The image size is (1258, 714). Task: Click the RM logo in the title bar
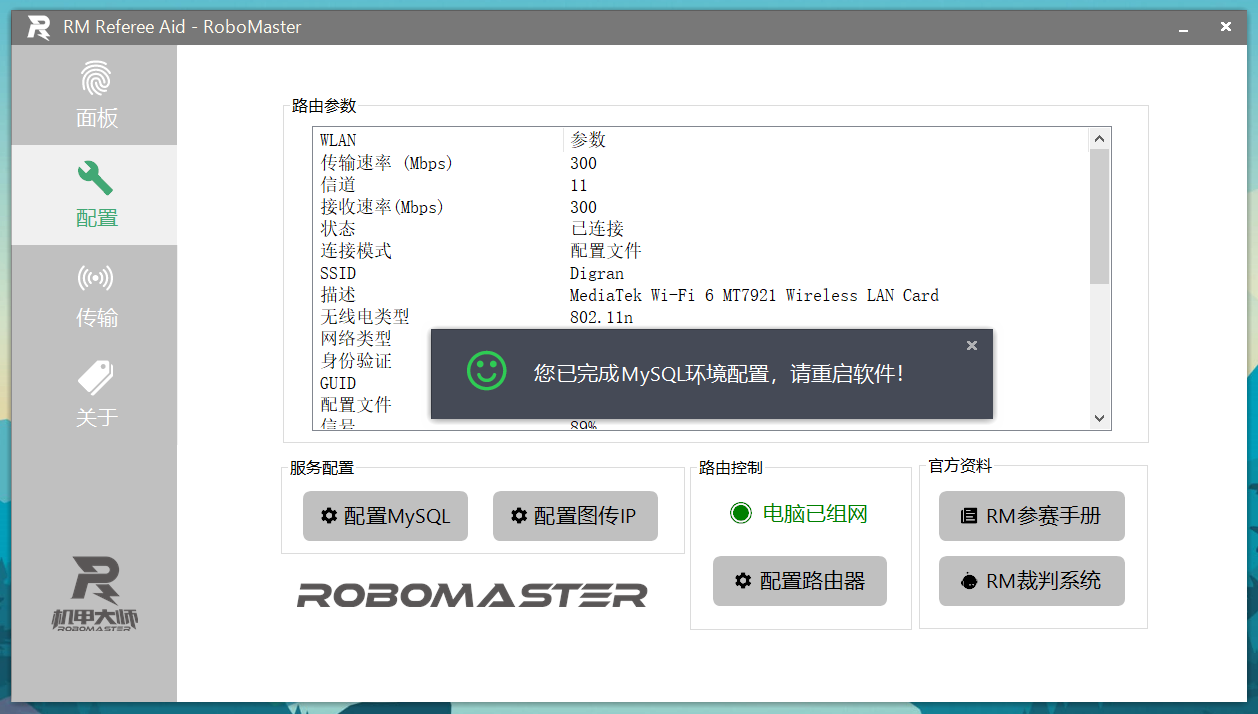36,26
